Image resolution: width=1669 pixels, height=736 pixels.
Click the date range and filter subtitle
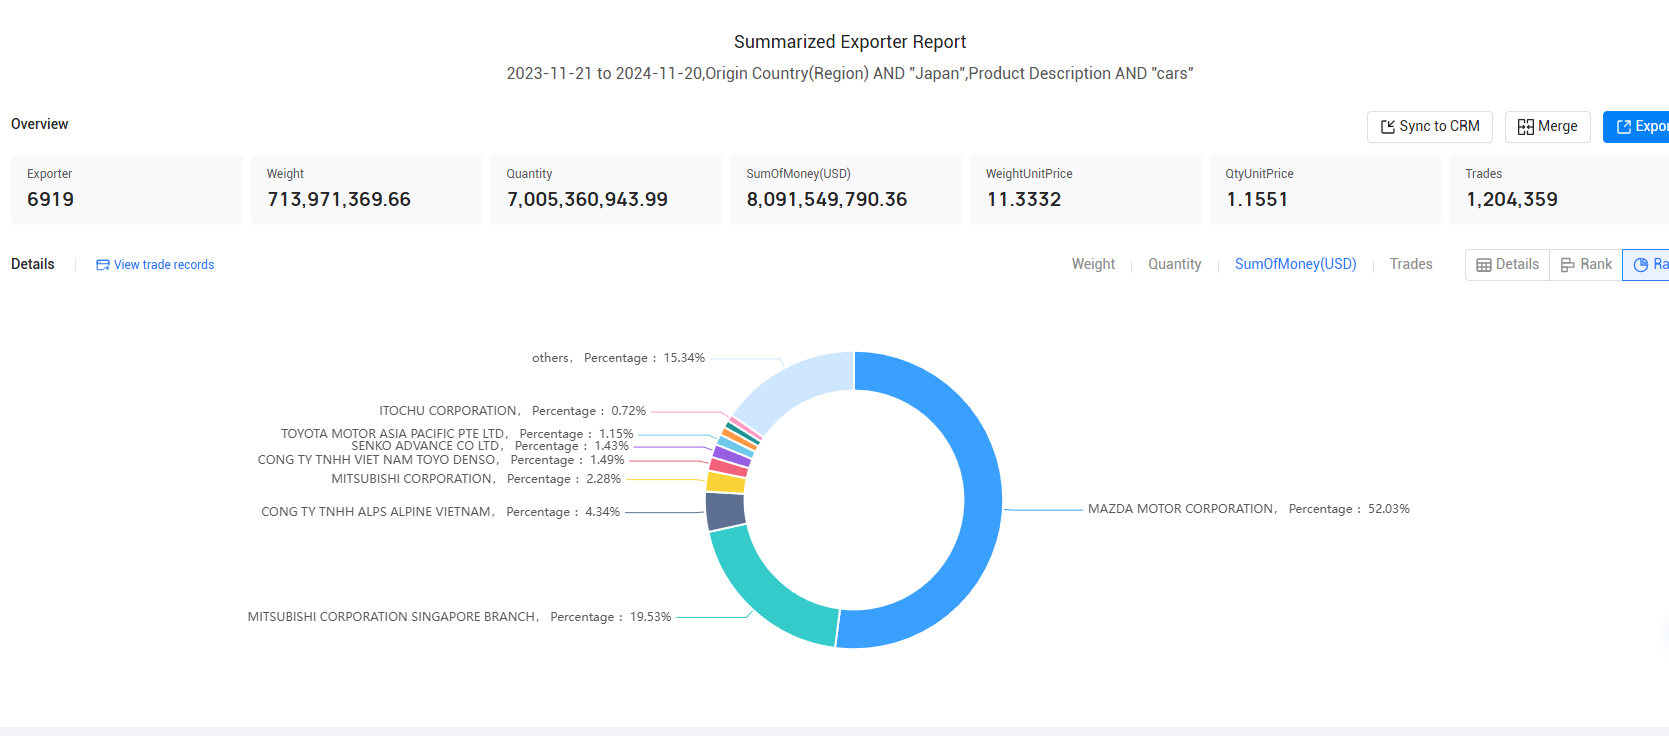(850, 74)
